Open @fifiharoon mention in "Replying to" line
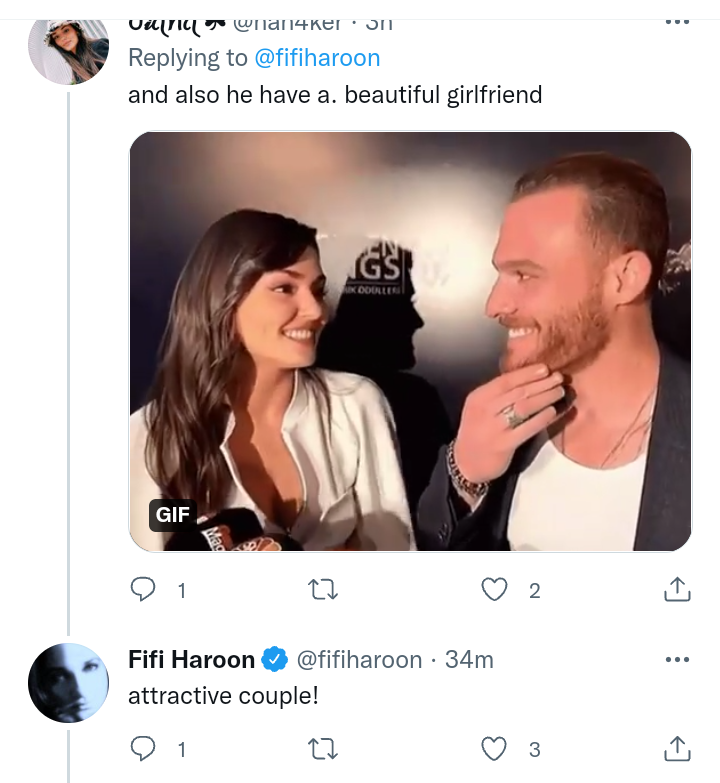 317,58
